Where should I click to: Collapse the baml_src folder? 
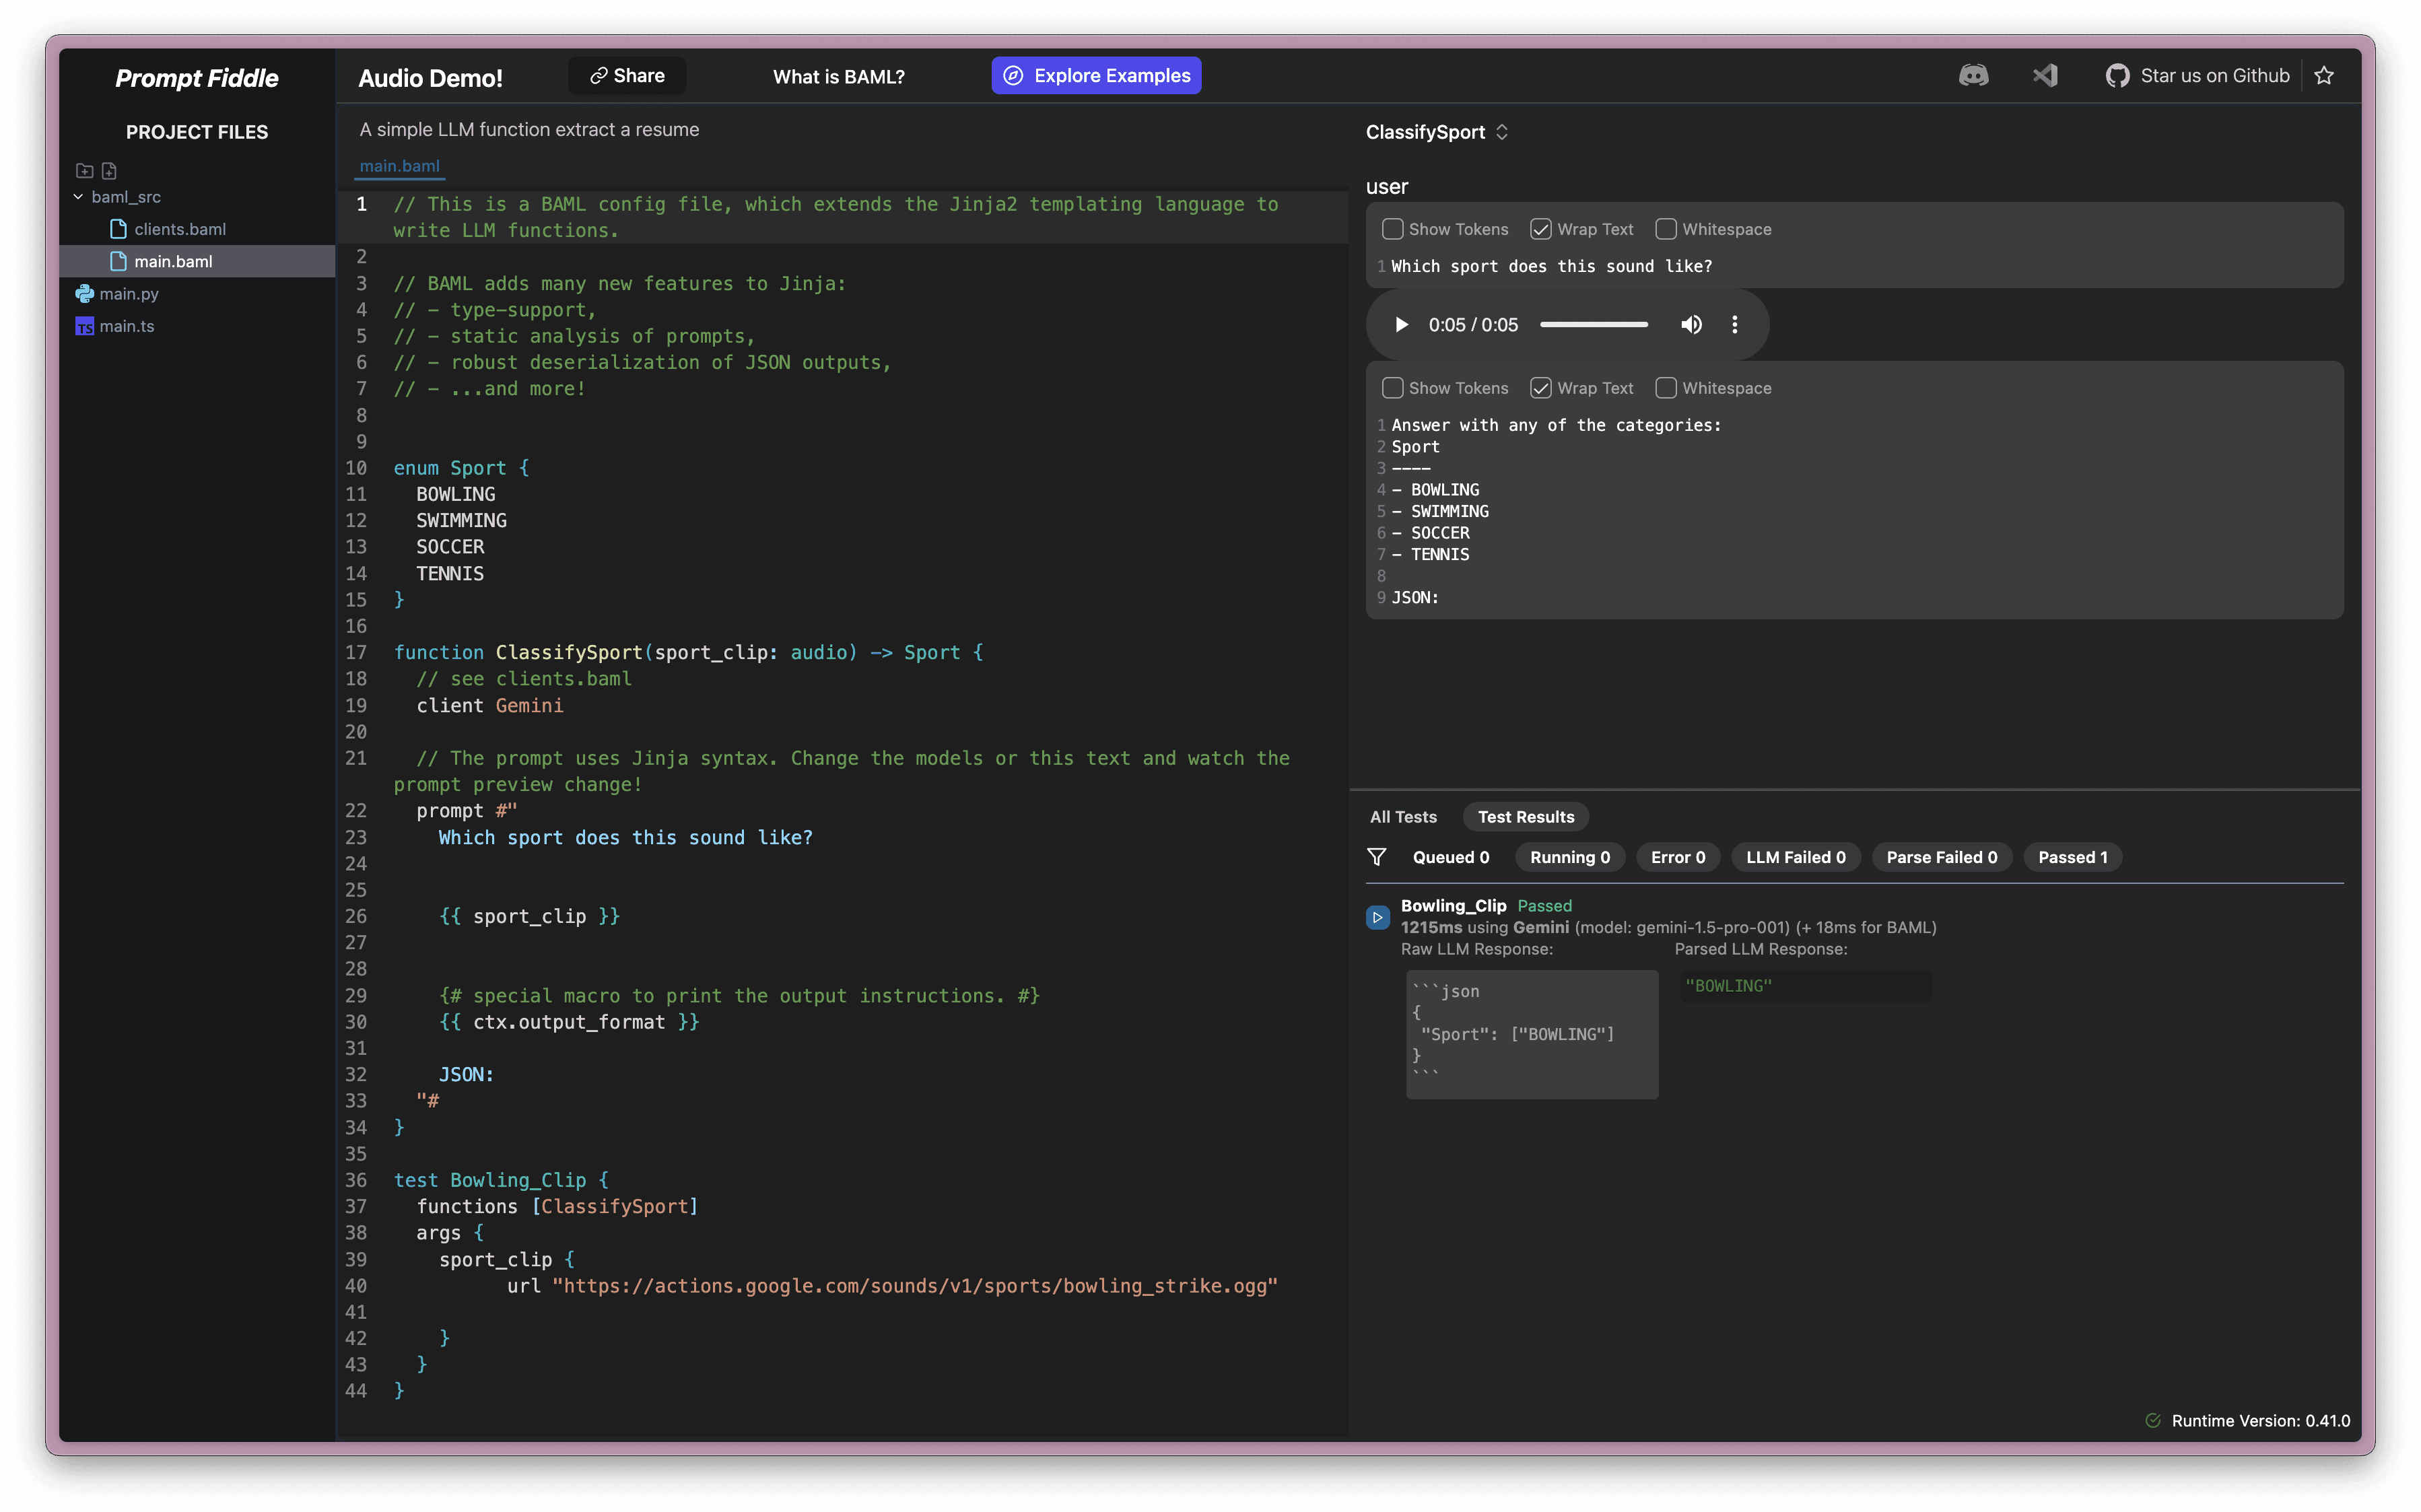pyautogui.click(x=78, y=197)
